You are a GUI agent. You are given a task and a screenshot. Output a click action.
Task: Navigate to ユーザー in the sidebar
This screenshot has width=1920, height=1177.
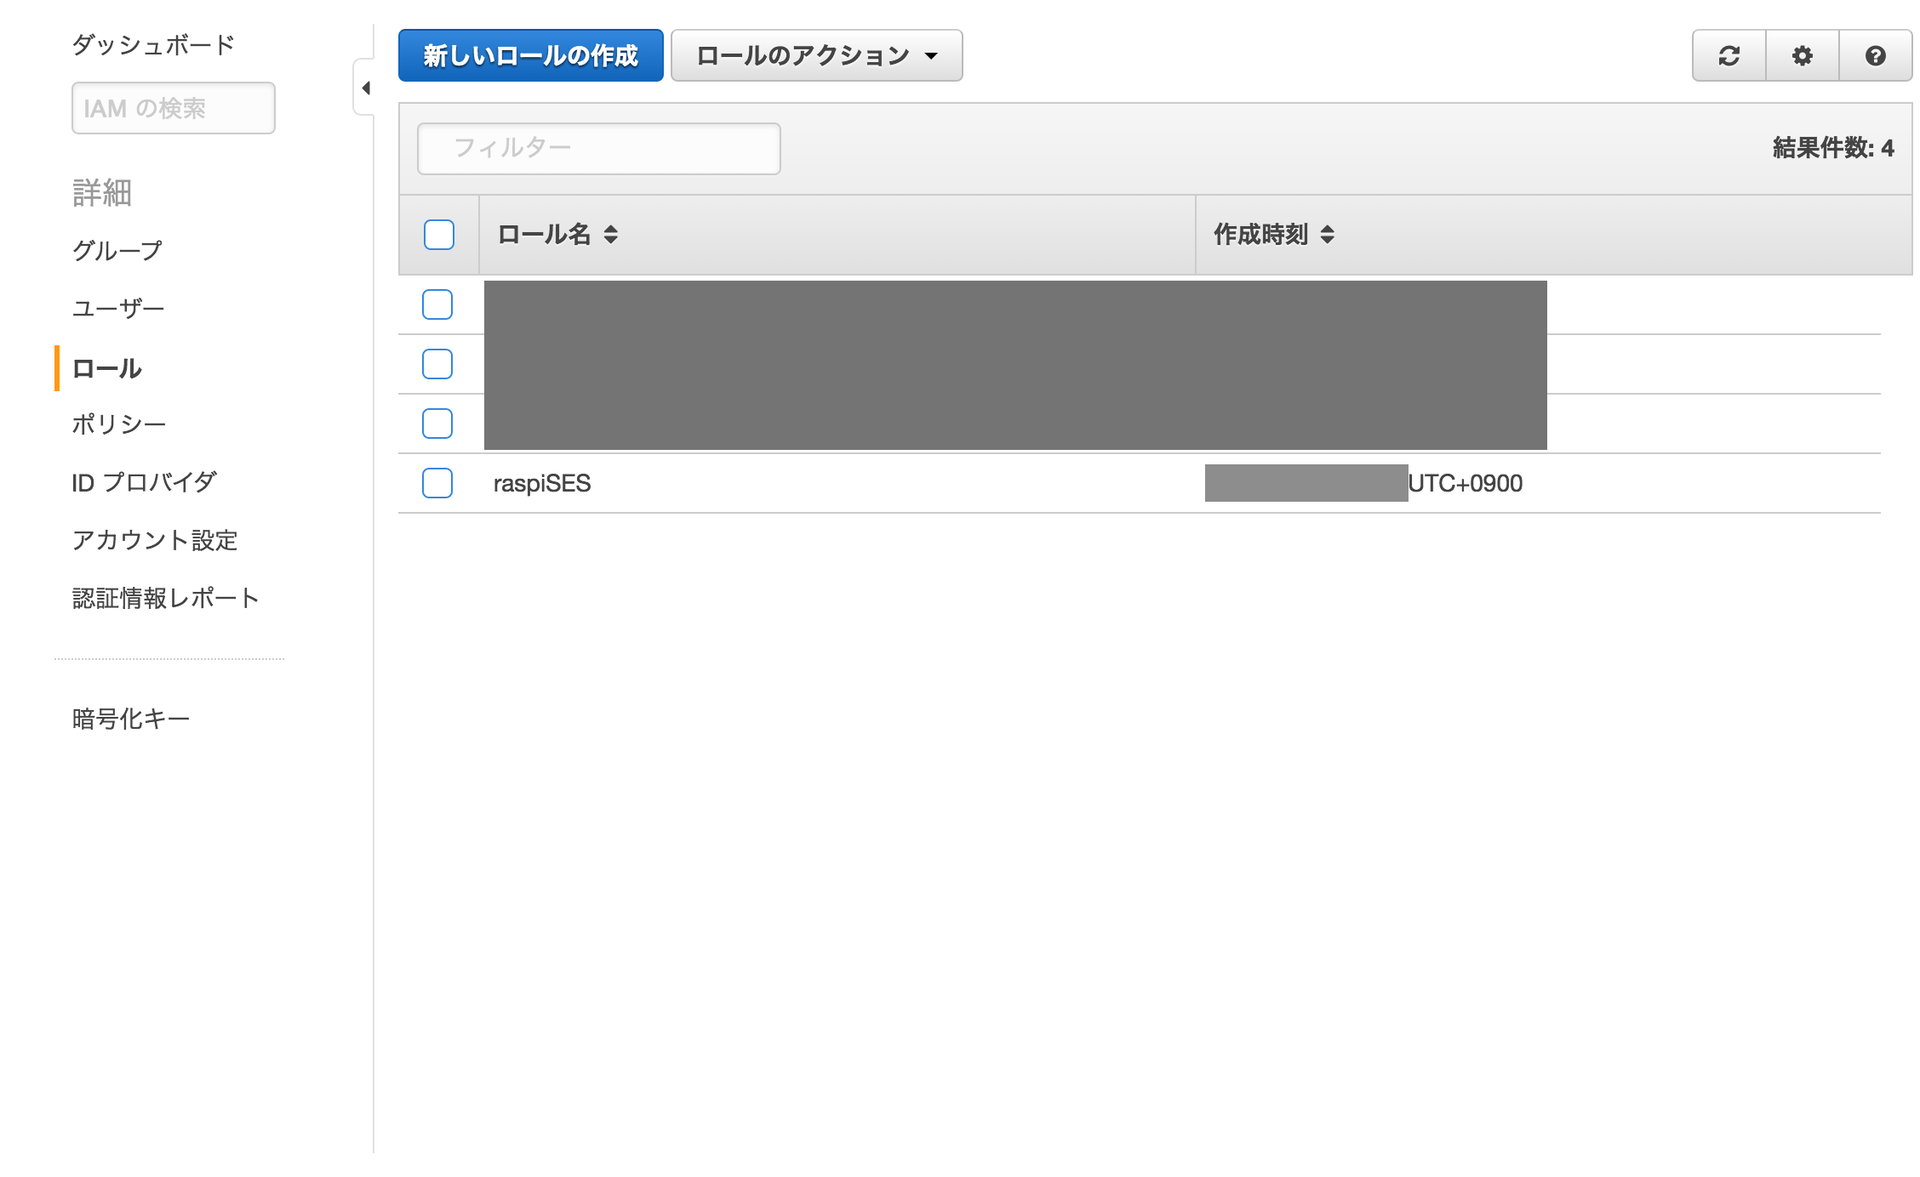[118, 308]
